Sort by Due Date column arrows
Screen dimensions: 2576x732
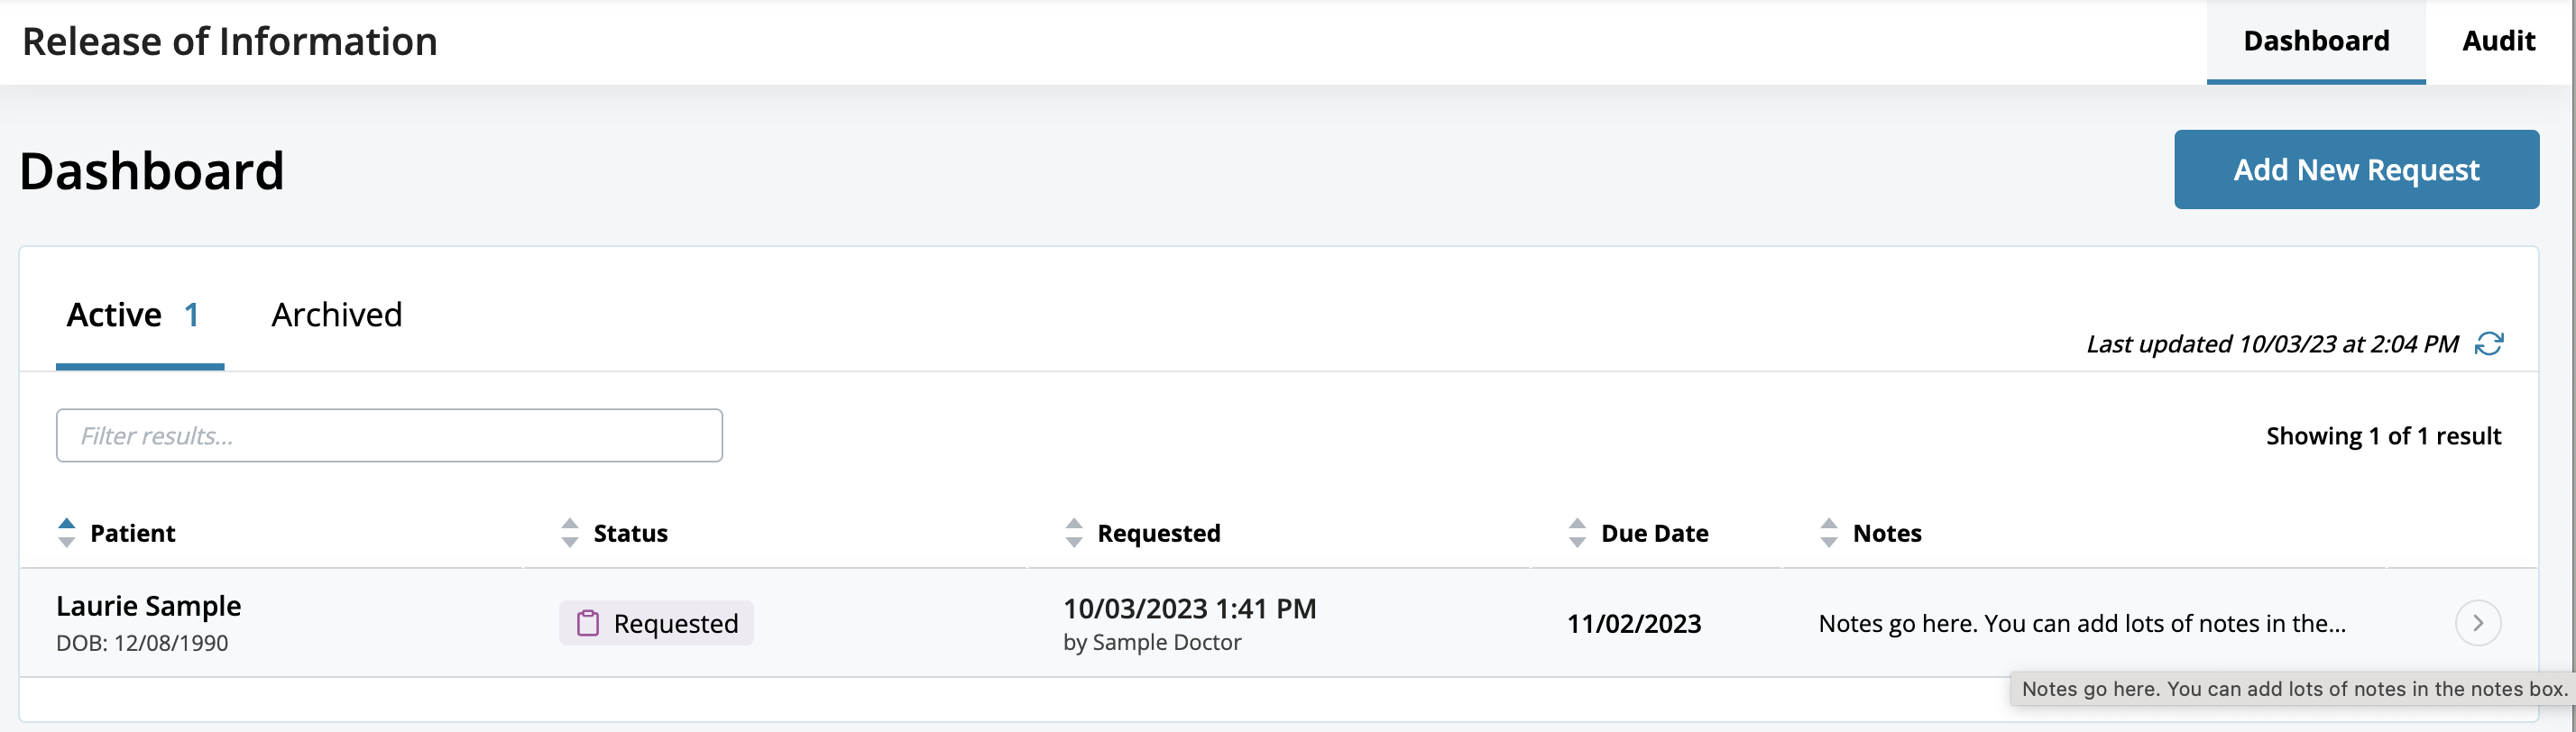coord(1577,533)
